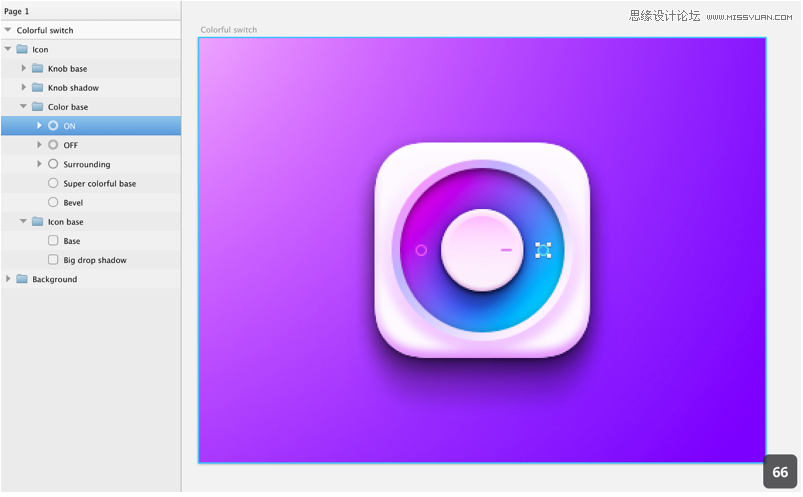
Task: Select the Bevel layer label
Action: pyautogui.click(x=73, y=203)
